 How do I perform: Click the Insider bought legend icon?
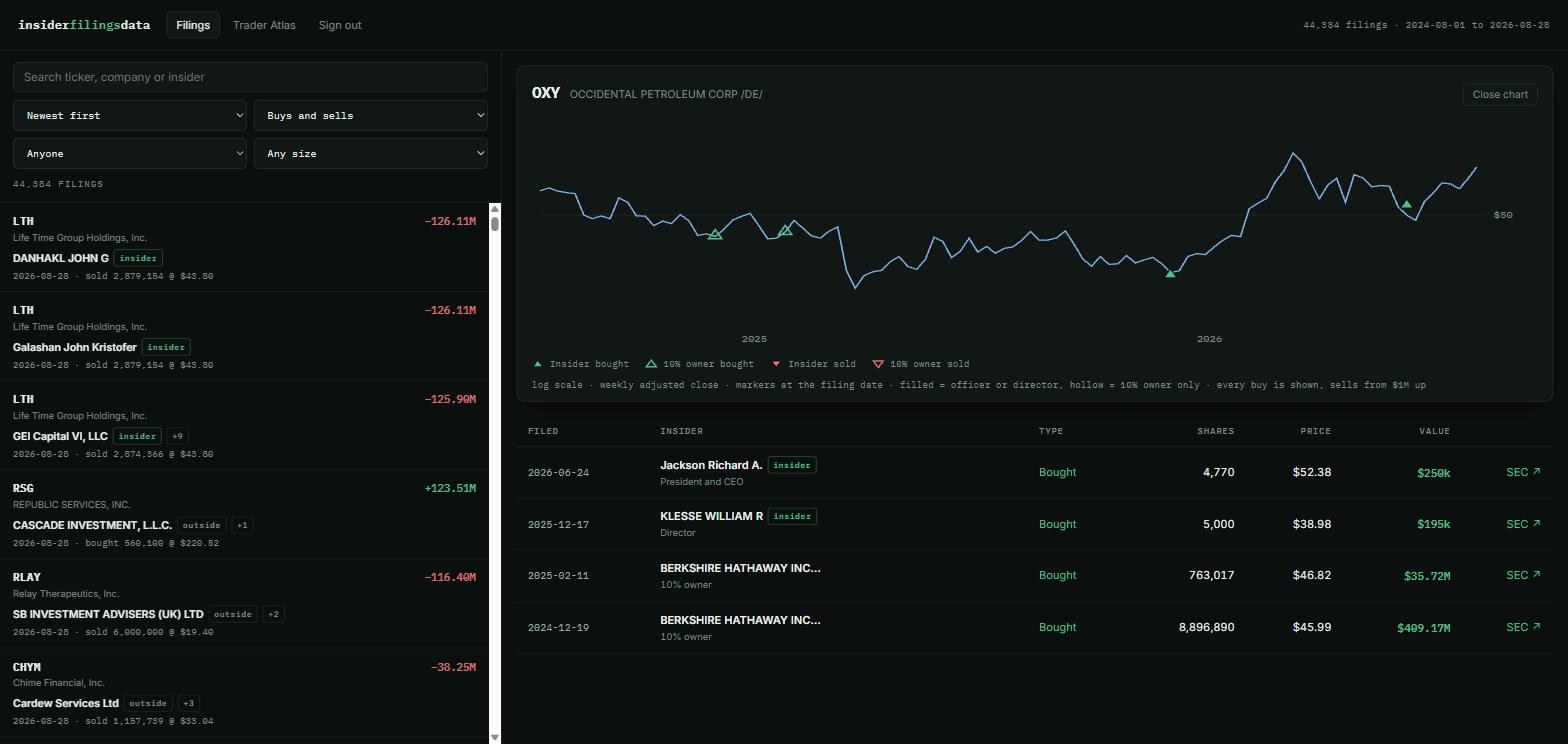coord(538,364)
